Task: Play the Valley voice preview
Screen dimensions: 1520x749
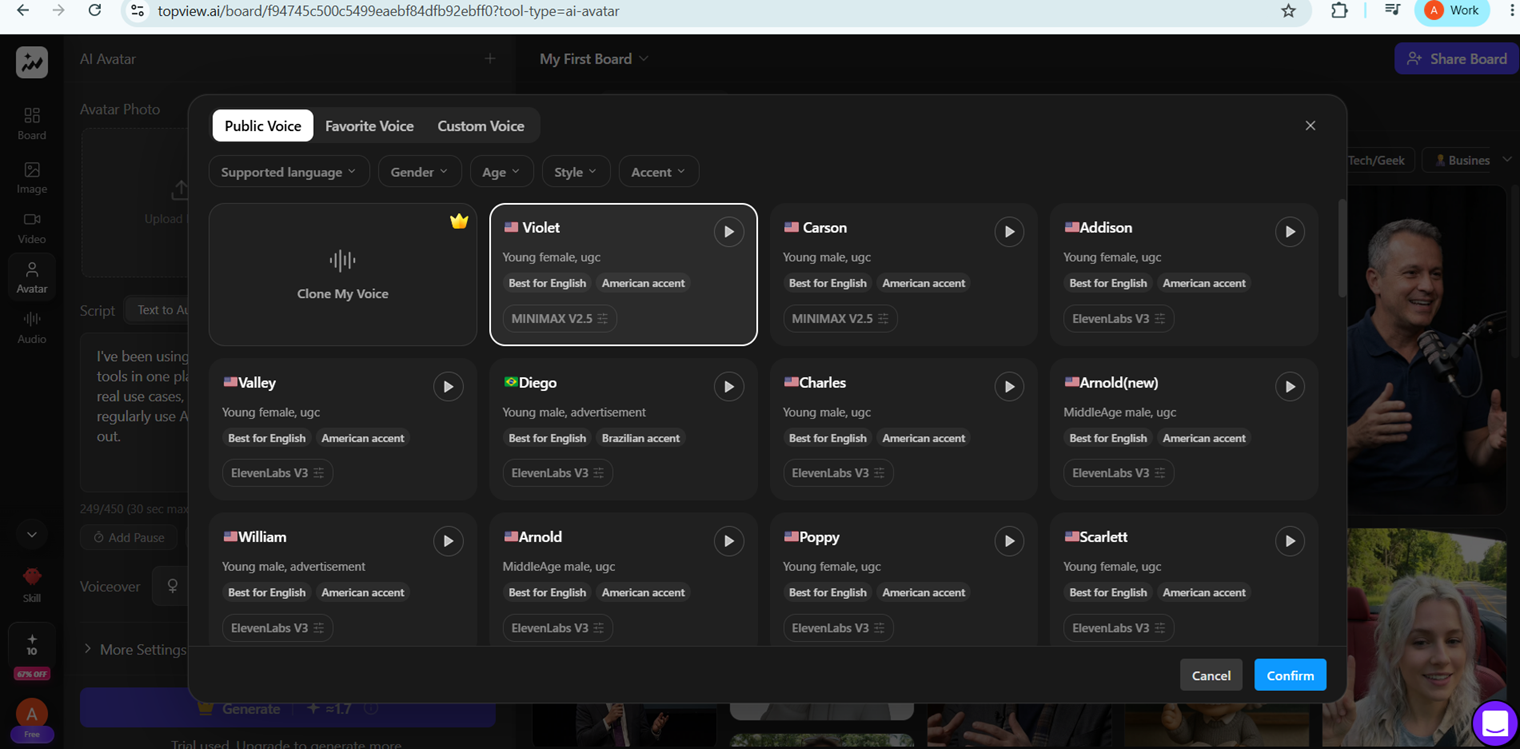Action: point(448,387)
